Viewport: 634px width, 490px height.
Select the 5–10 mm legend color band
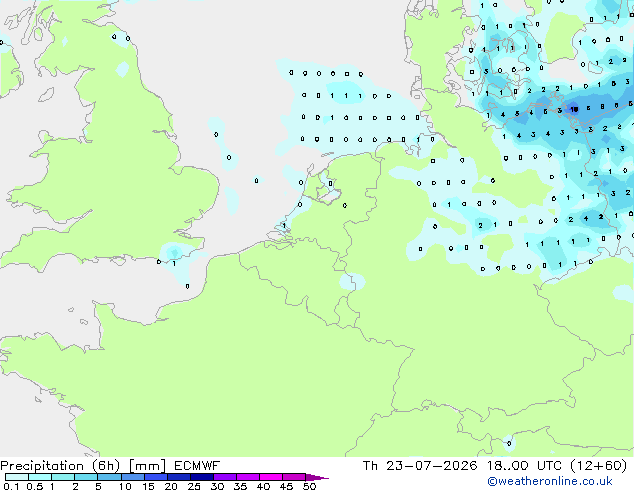(109, 477)
